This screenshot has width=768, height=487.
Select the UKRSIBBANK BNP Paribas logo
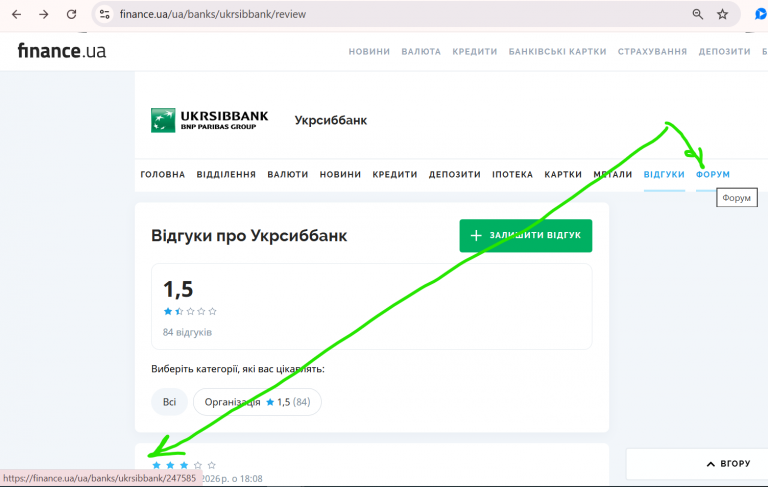(210, 121)
